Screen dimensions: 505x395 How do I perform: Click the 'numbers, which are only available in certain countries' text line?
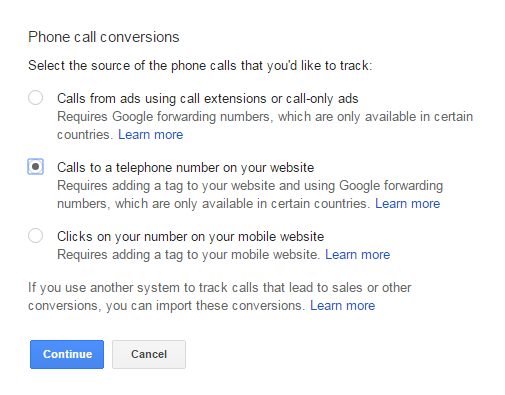pos(213,204)
